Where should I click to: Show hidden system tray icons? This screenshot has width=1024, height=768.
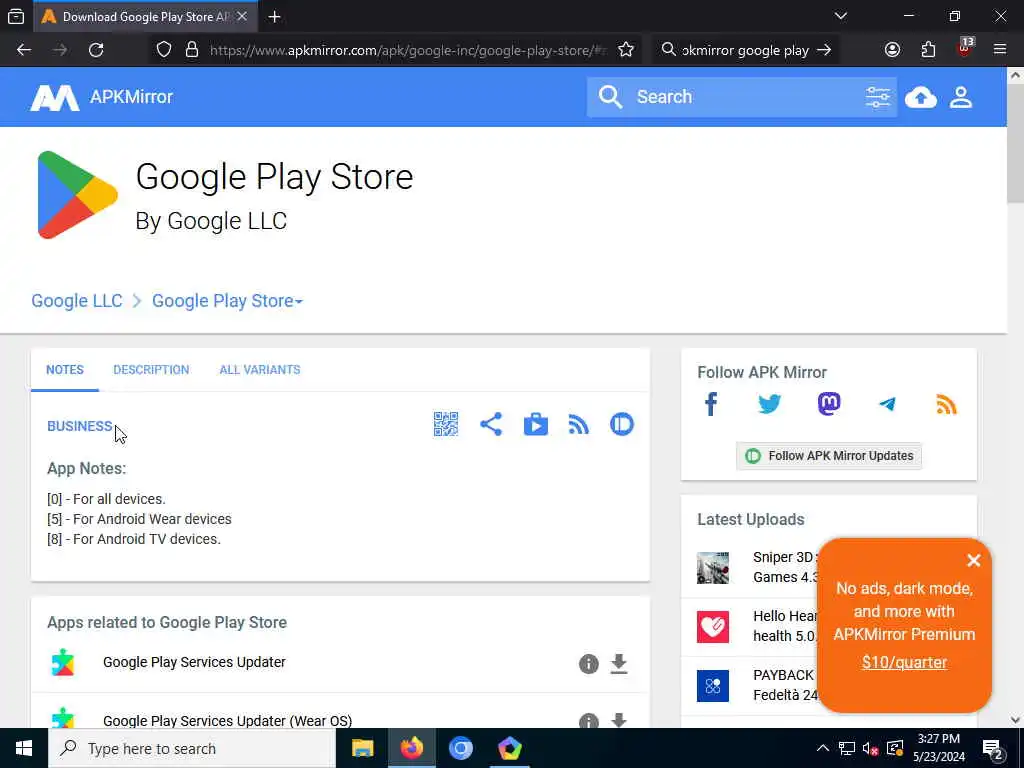823,748
